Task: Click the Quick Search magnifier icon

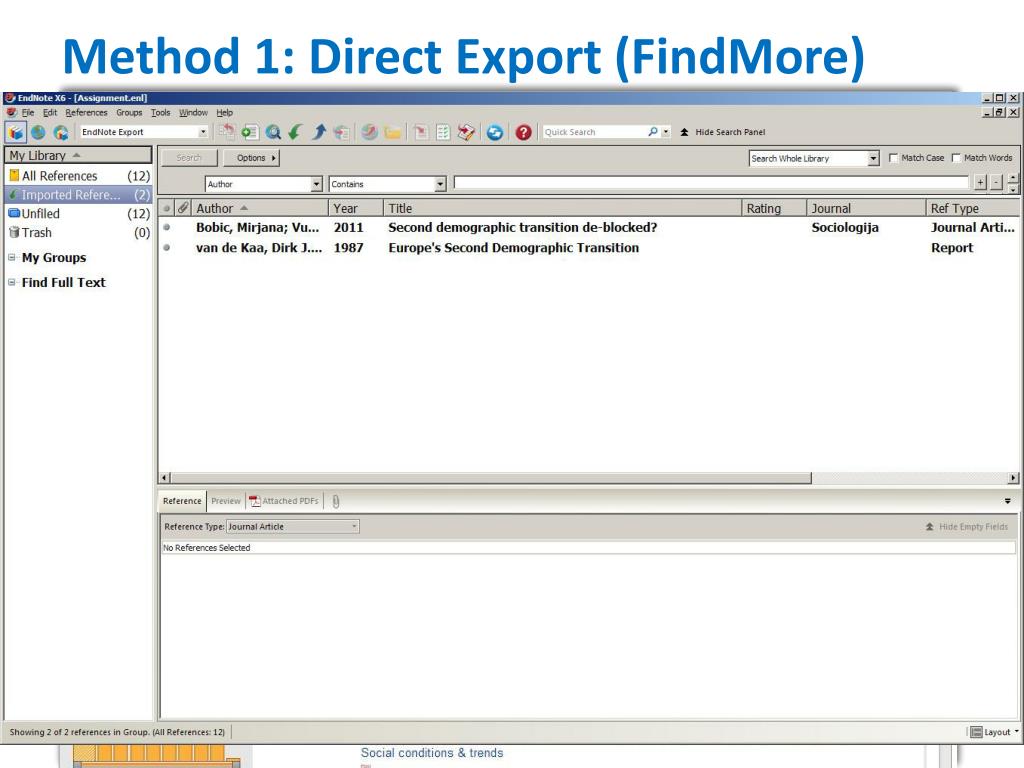Action: (652, 132)
